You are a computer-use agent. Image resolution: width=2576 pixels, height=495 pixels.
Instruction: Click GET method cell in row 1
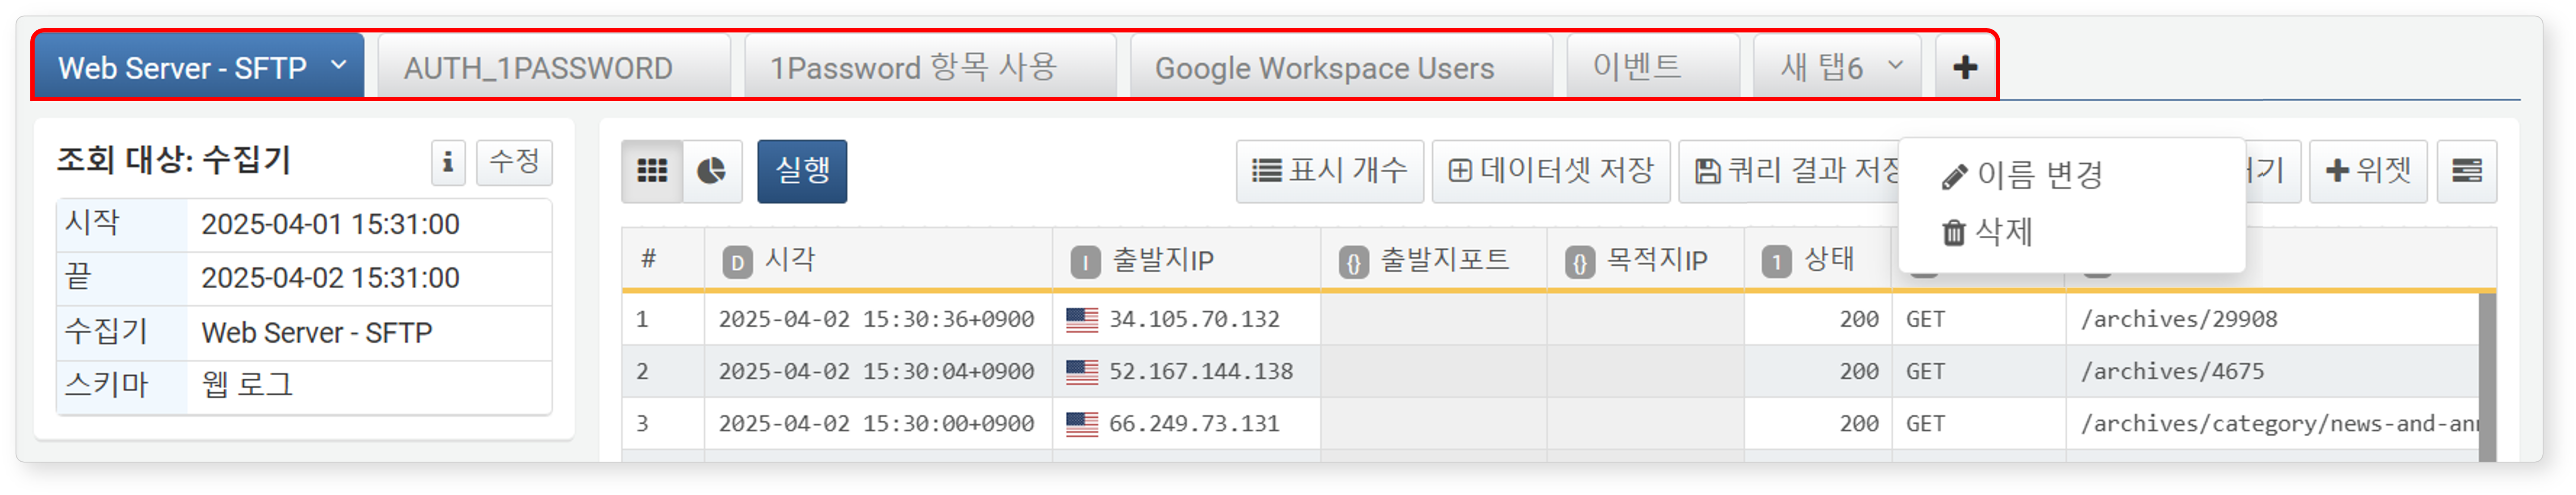1978,319
